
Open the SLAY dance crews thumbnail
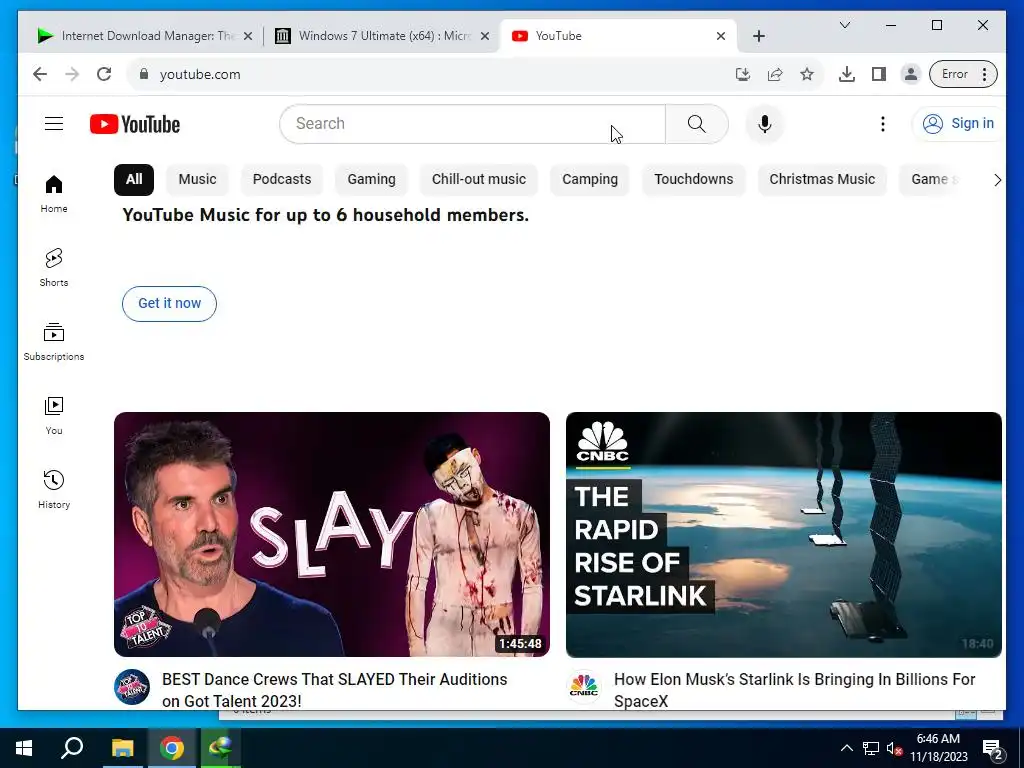coord(332,534)
